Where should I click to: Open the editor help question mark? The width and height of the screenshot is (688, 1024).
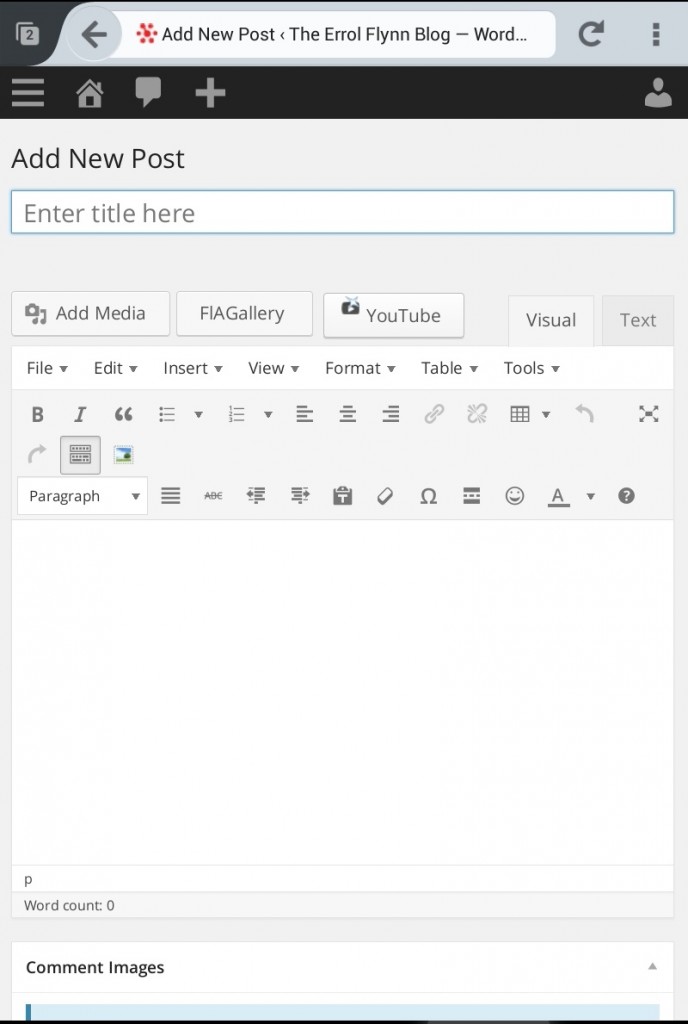point(626,496)
